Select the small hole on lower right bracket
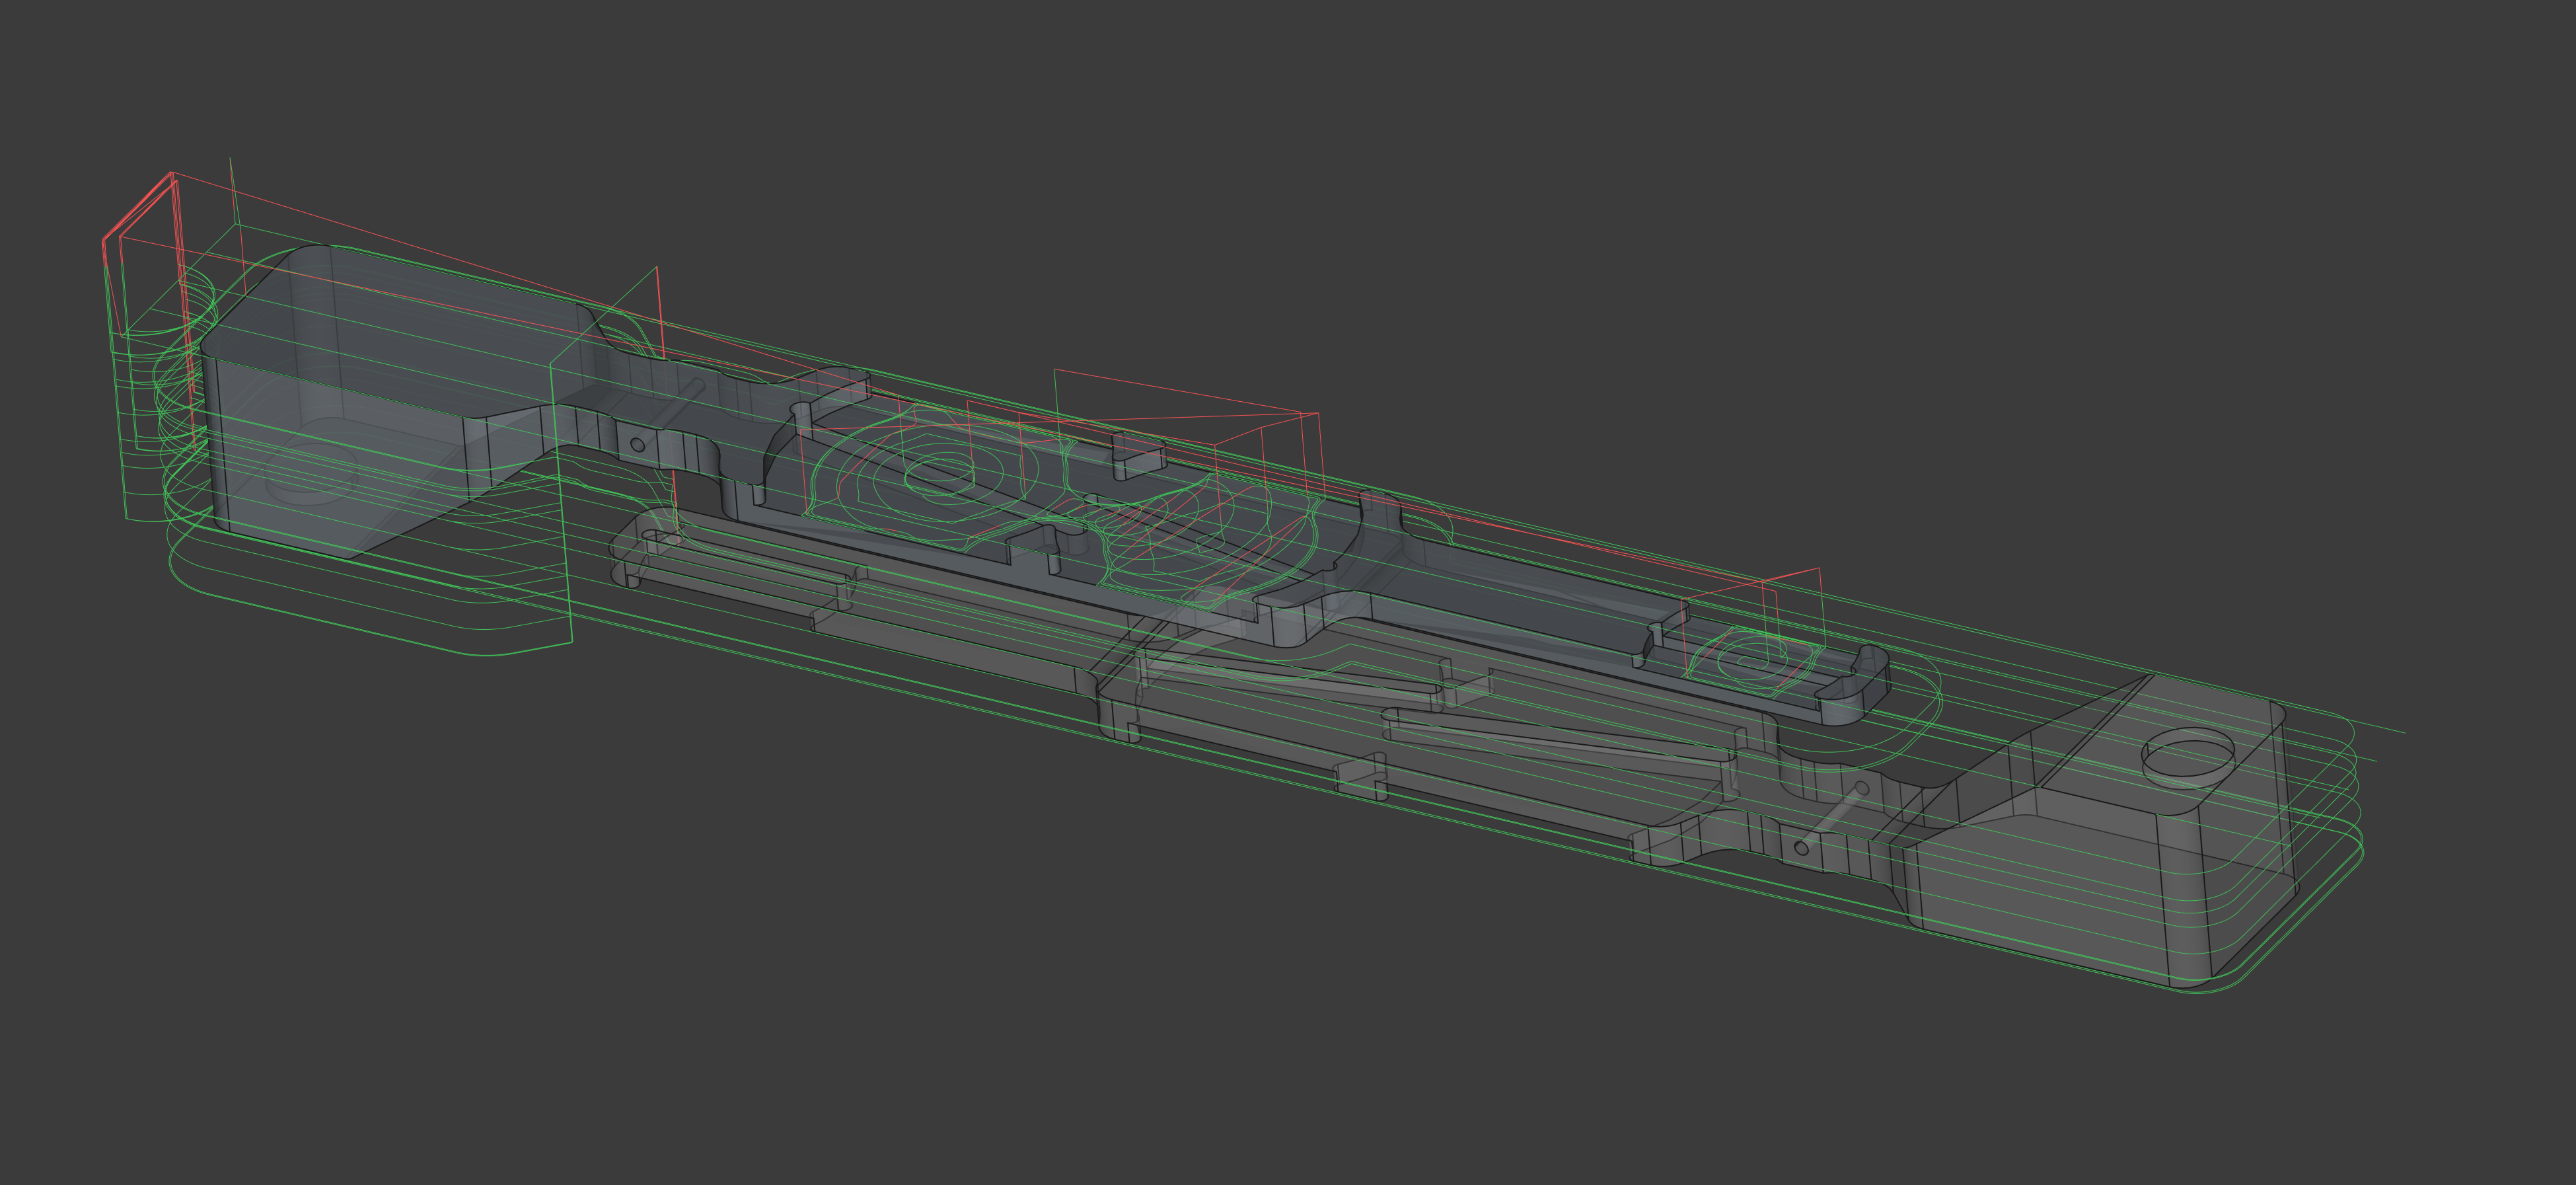This screenshot has width=2576, height=1185. 1801,848
